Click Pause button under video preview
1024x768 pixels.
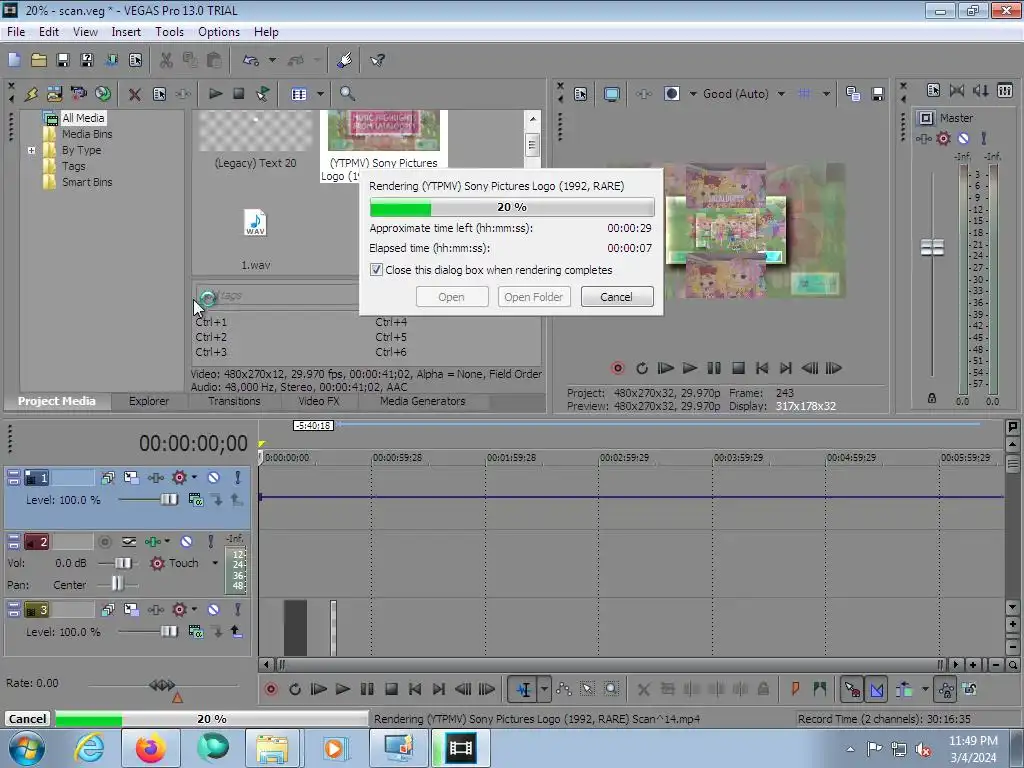(x=714, y=368)
